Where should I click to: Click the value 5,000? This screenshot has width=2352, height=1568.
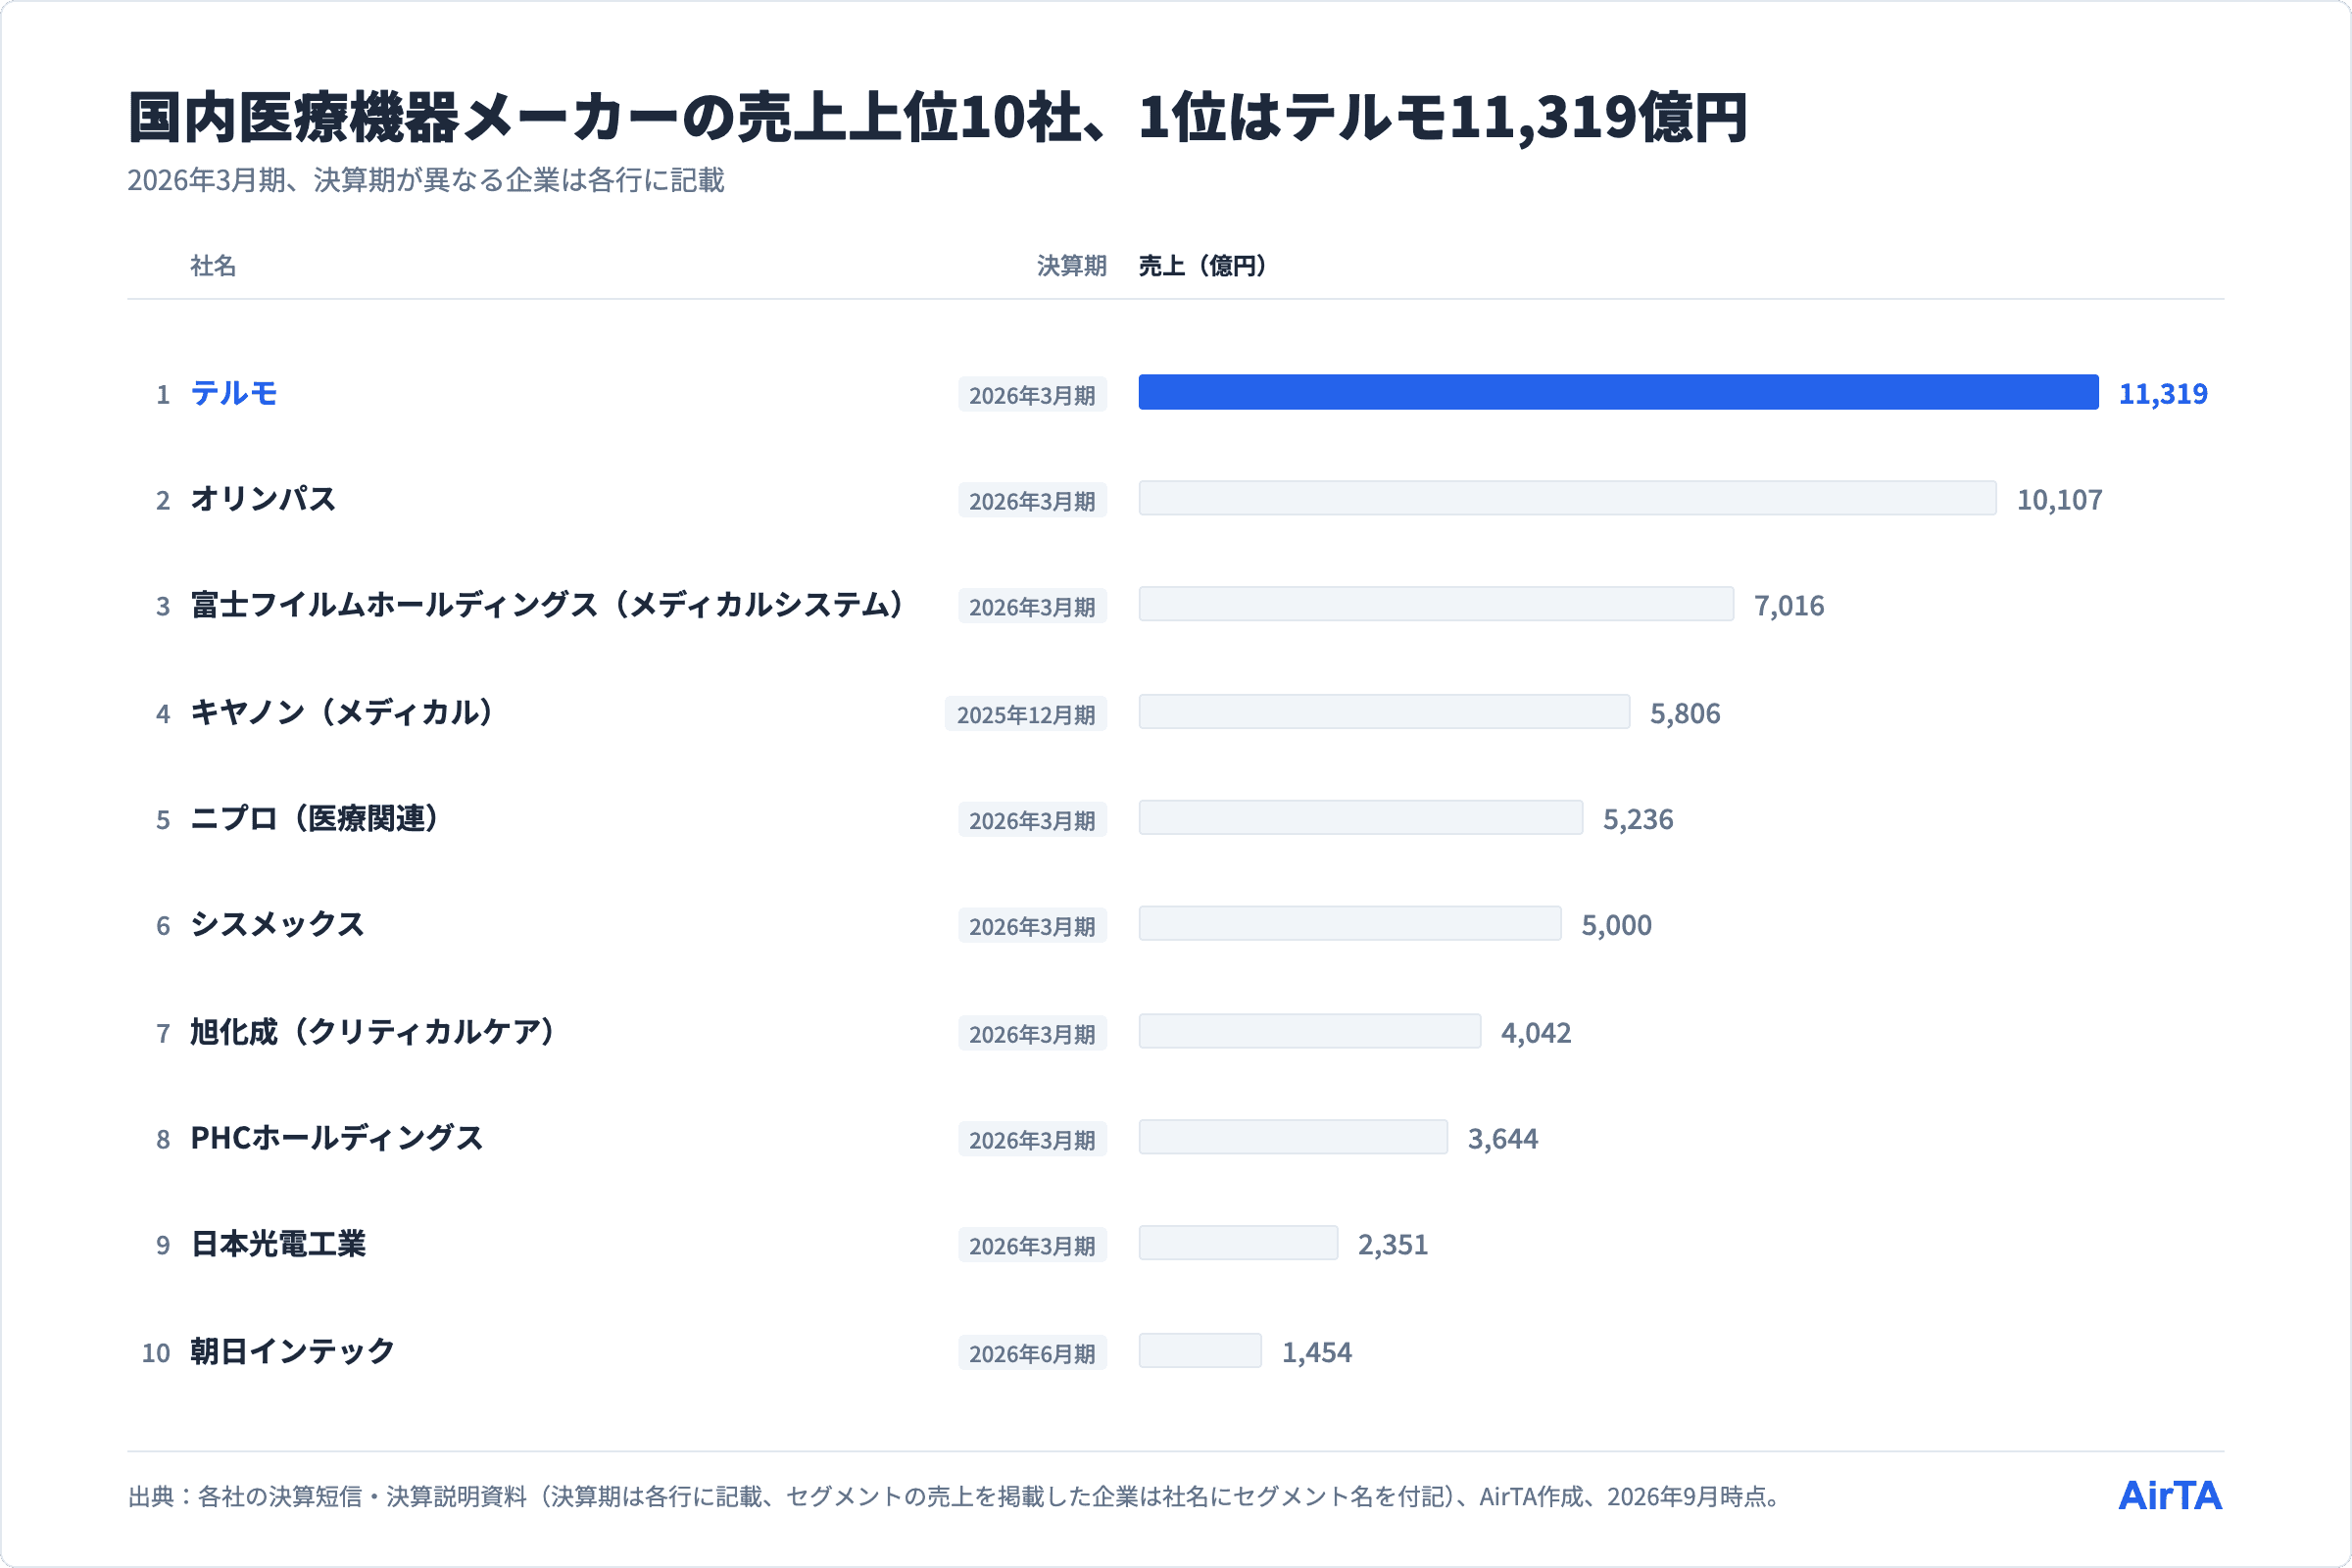coord(1616,926)
